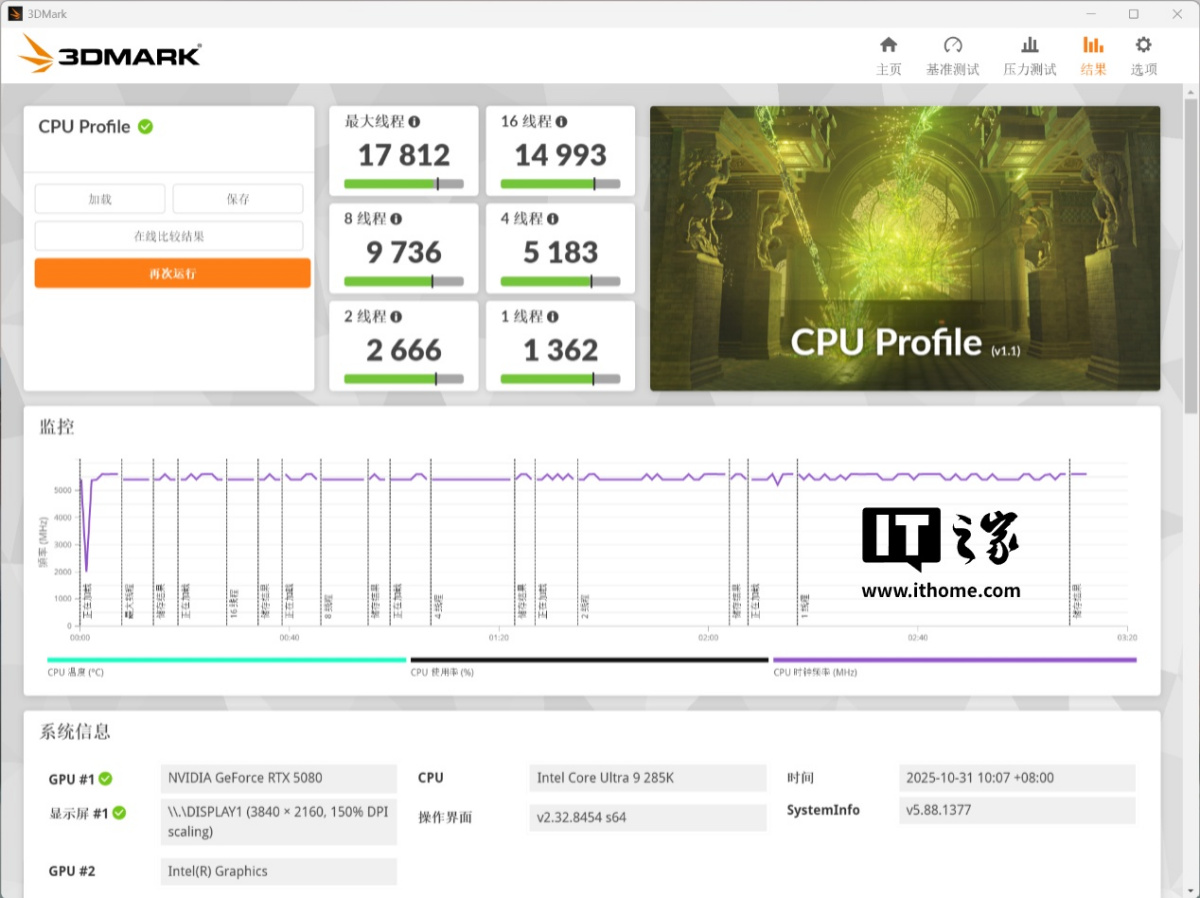
Task: Click info icon next to 2 线程
Action: [396, 317]
